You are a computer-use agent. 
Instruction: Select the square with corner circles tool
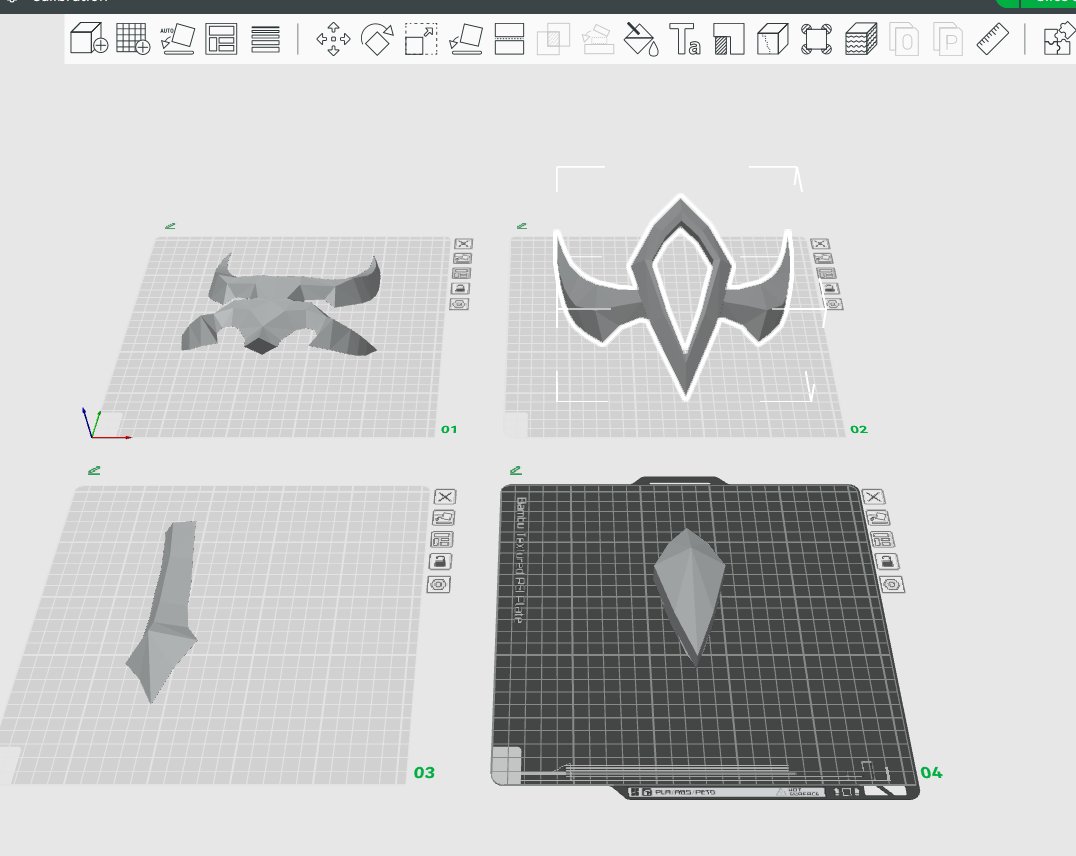coord(817,39)
